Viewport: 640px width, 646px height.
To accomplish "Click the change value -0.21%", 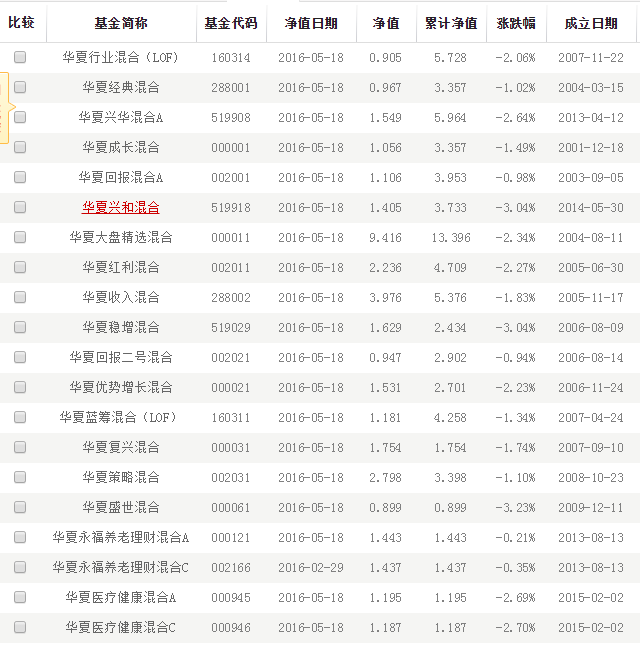I will tap(516, 538).
